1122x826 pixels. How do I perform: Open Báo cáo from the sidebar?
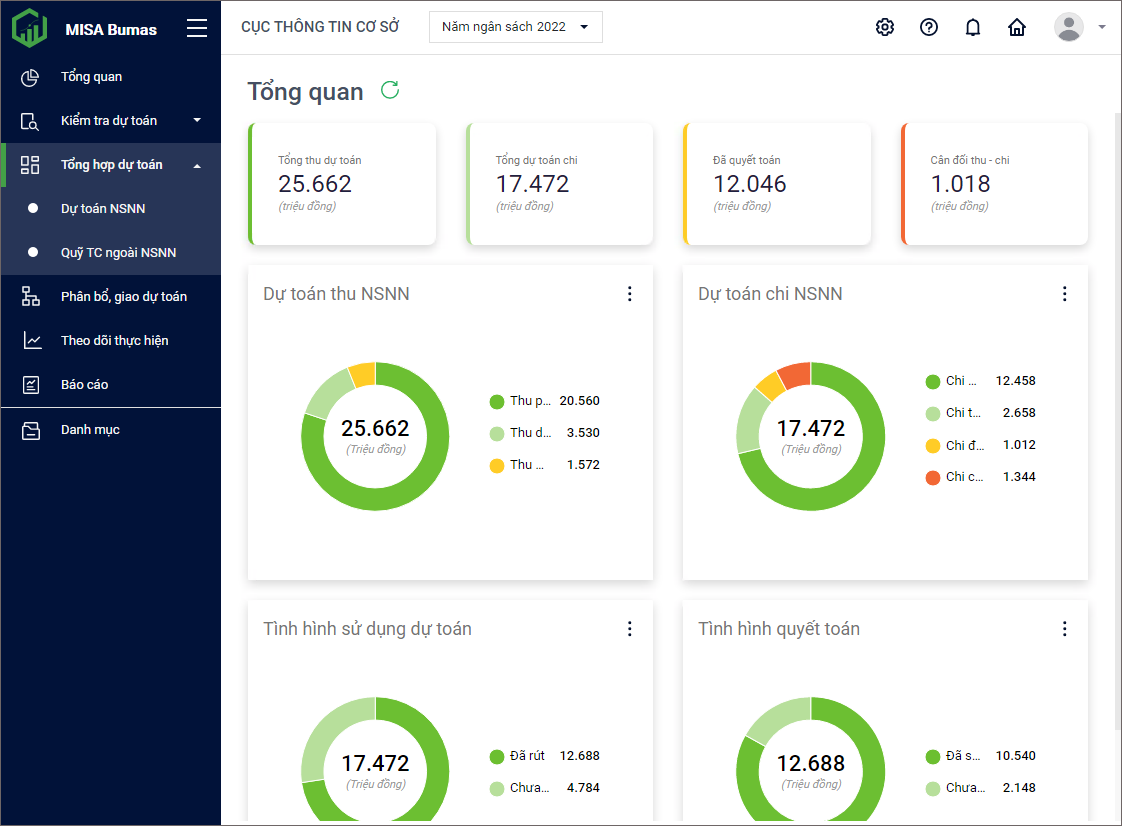coord(84,385)
